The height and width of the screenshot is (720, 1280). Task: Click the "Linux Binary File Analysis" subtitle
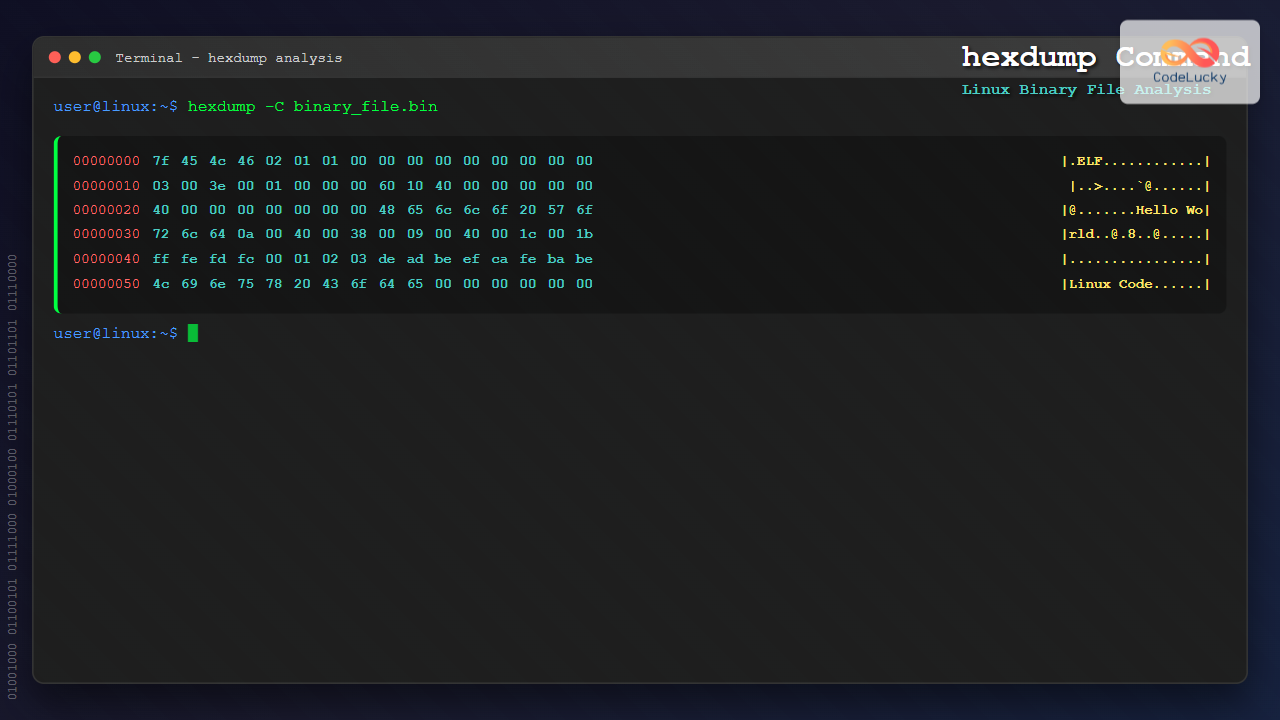tap(1086, 90)
